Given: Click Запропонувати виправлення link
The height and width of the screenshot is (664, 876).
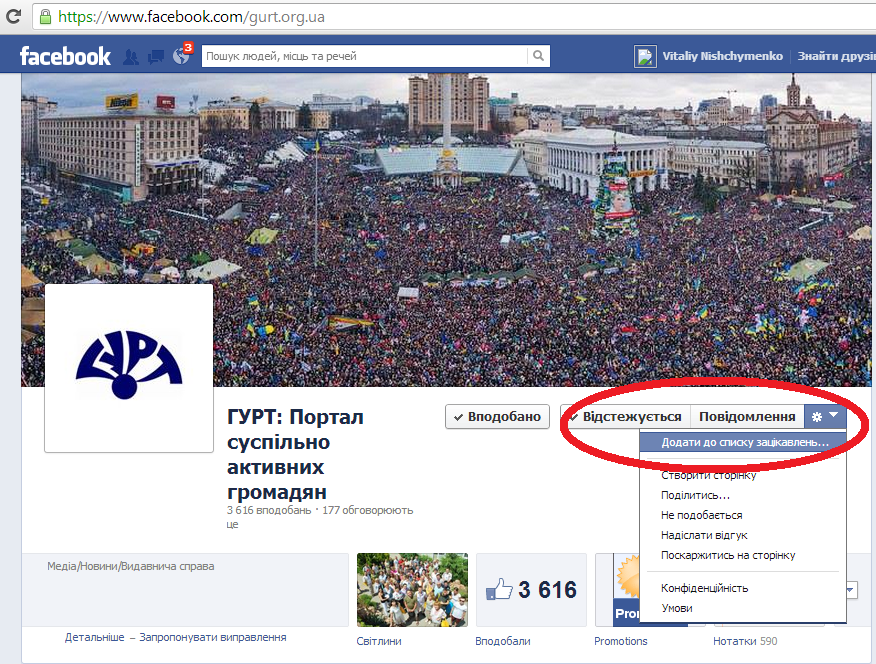Looking at the screenshot, I should (x=213, y=637).
